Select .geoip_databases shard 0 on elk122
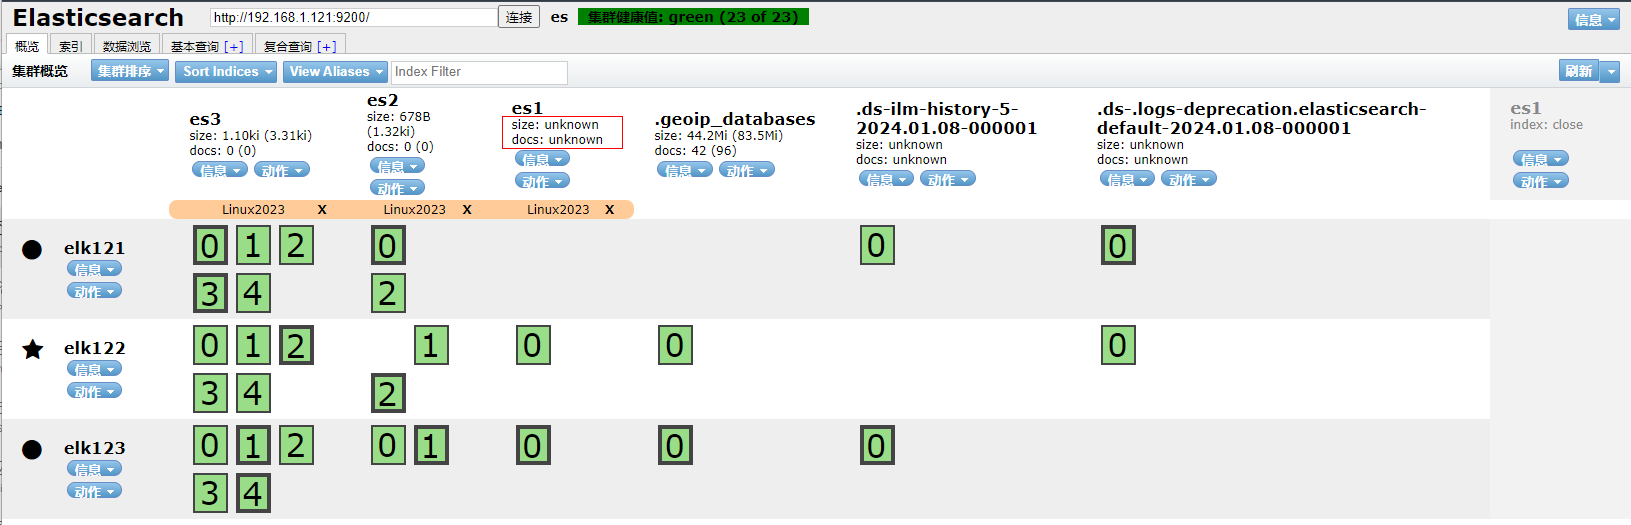Viewport: 1631px width, 525px height. [675, 346]
